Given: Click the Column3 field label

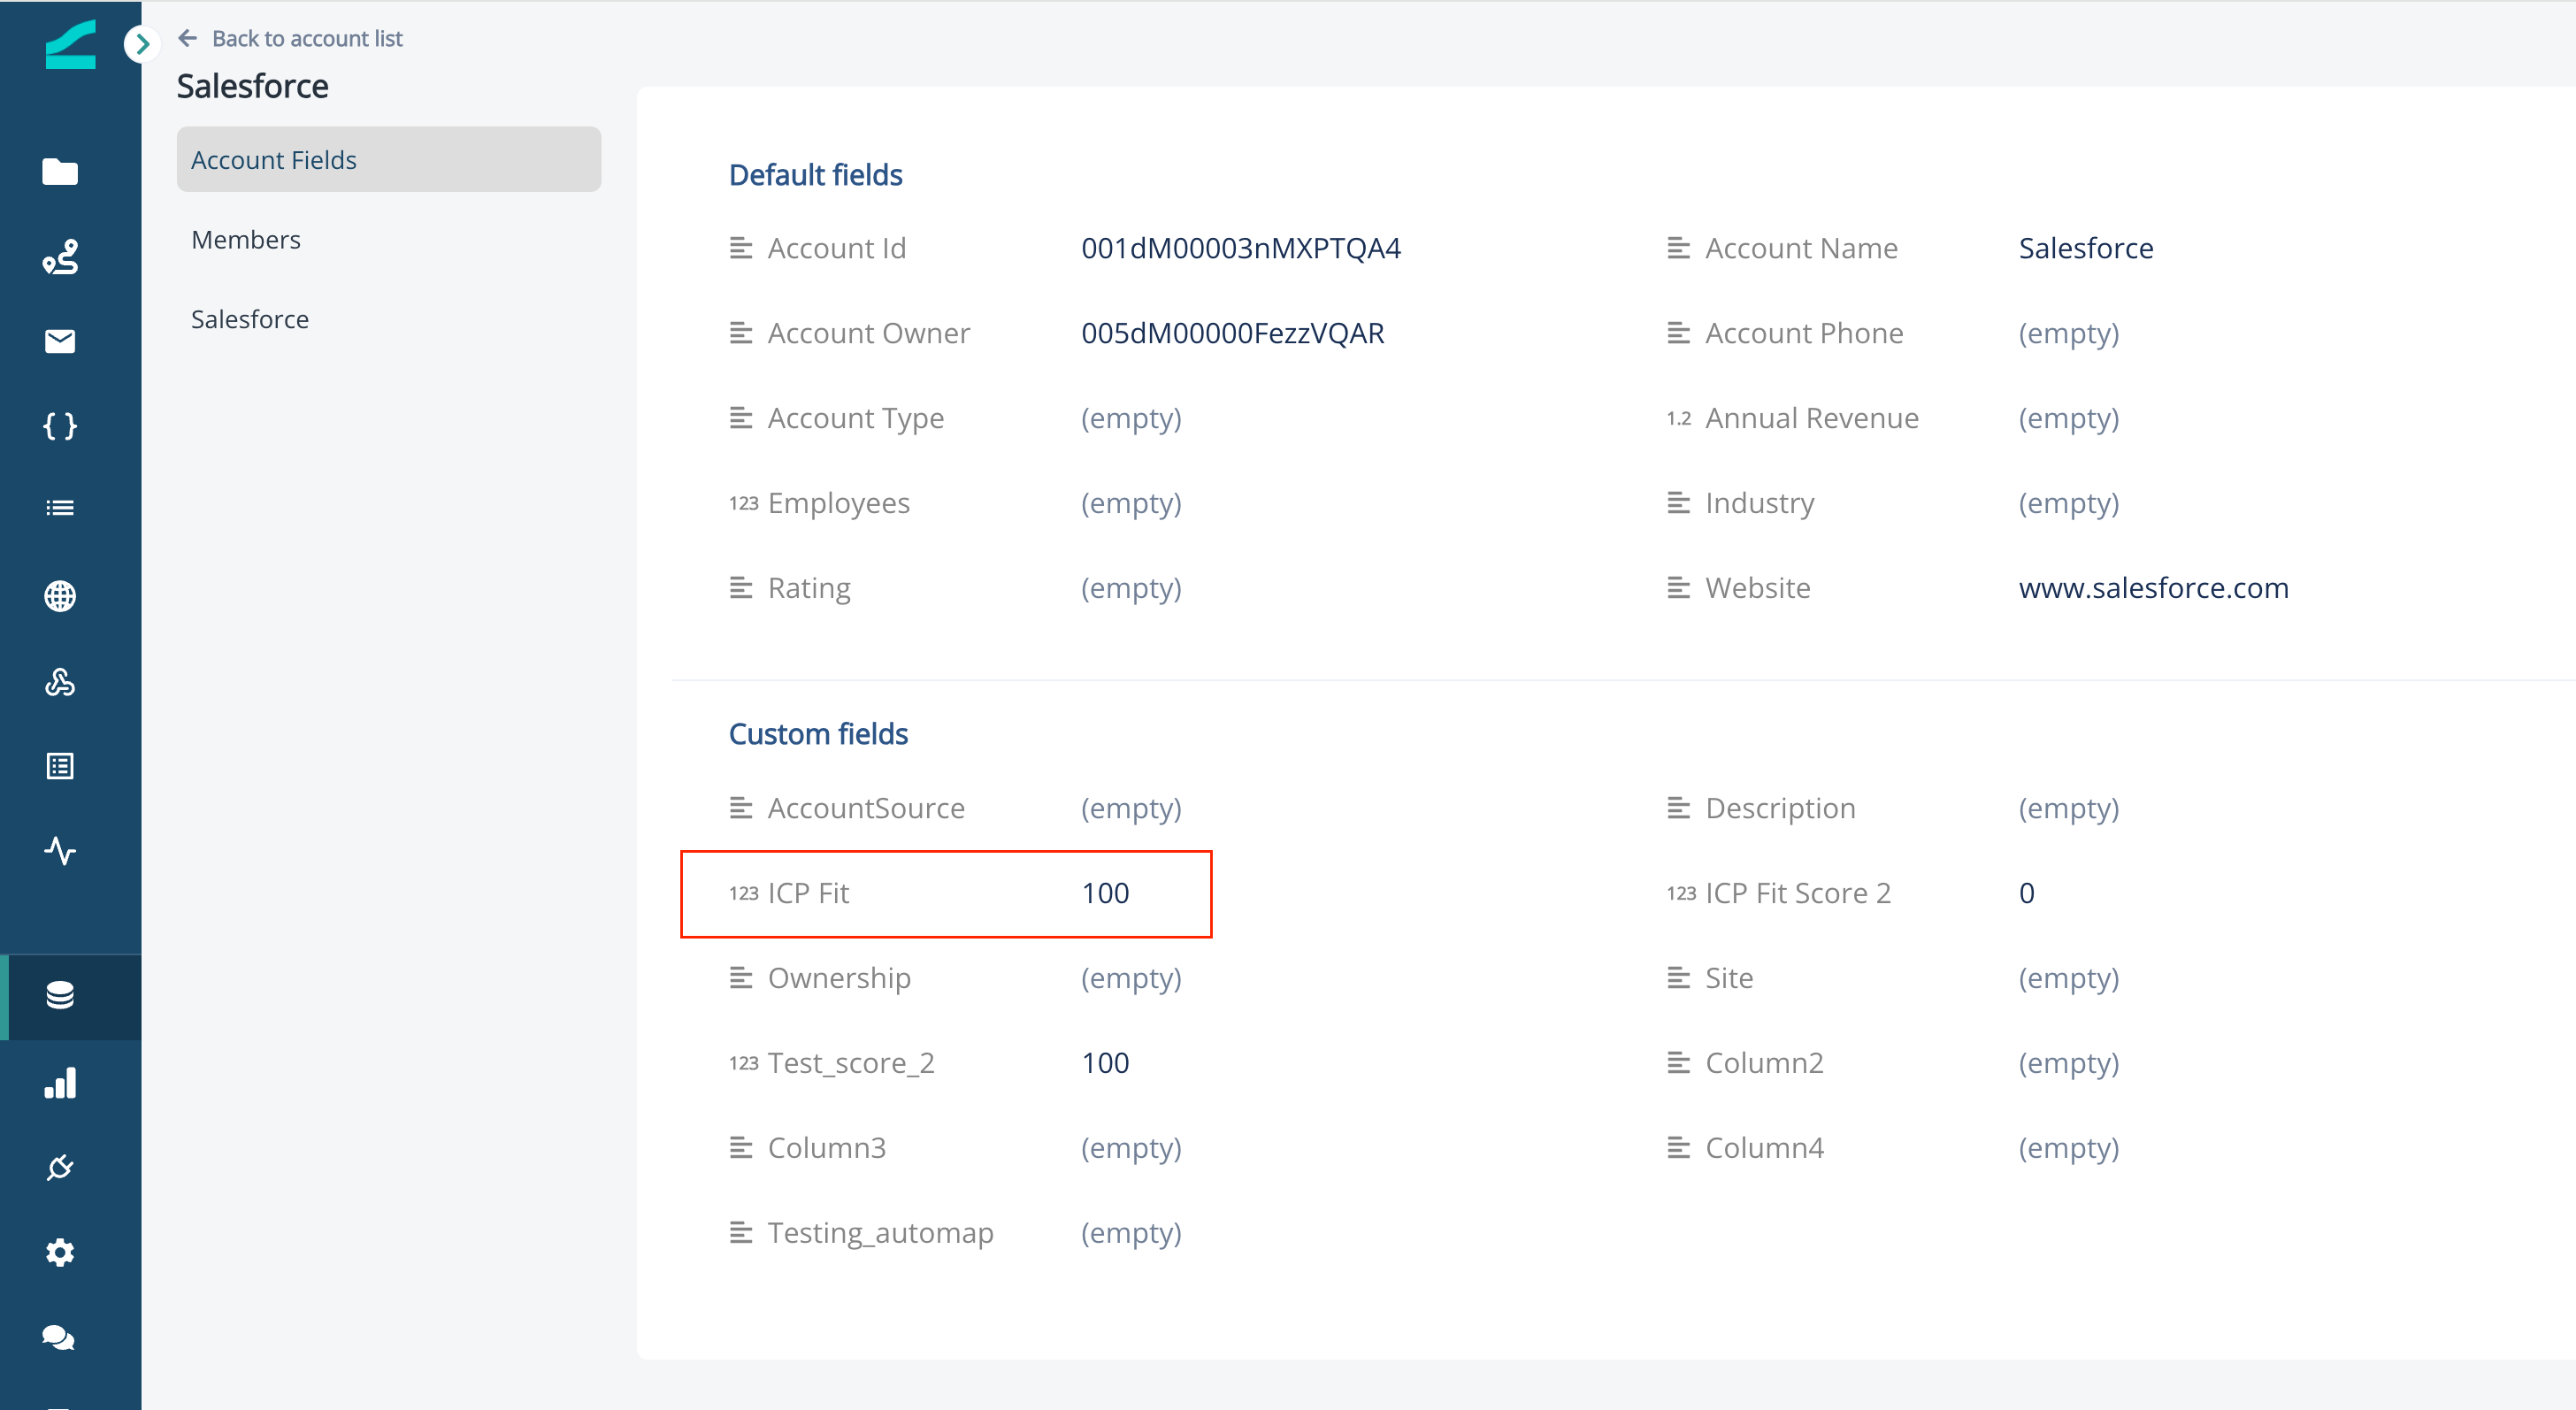Looking at the screenshot, I should coord(827,1148).
